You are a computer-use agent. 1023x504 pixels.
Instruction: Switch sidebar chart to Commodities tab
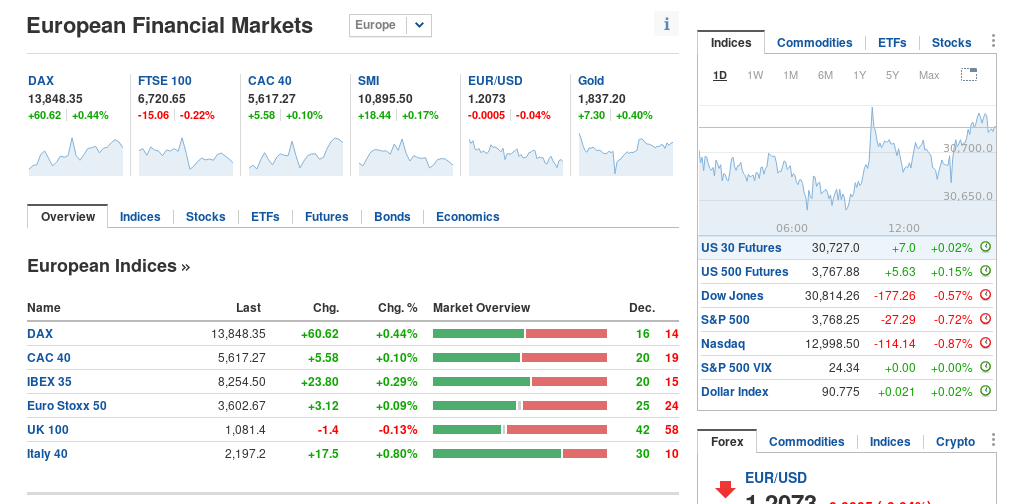tap(814, 42)
